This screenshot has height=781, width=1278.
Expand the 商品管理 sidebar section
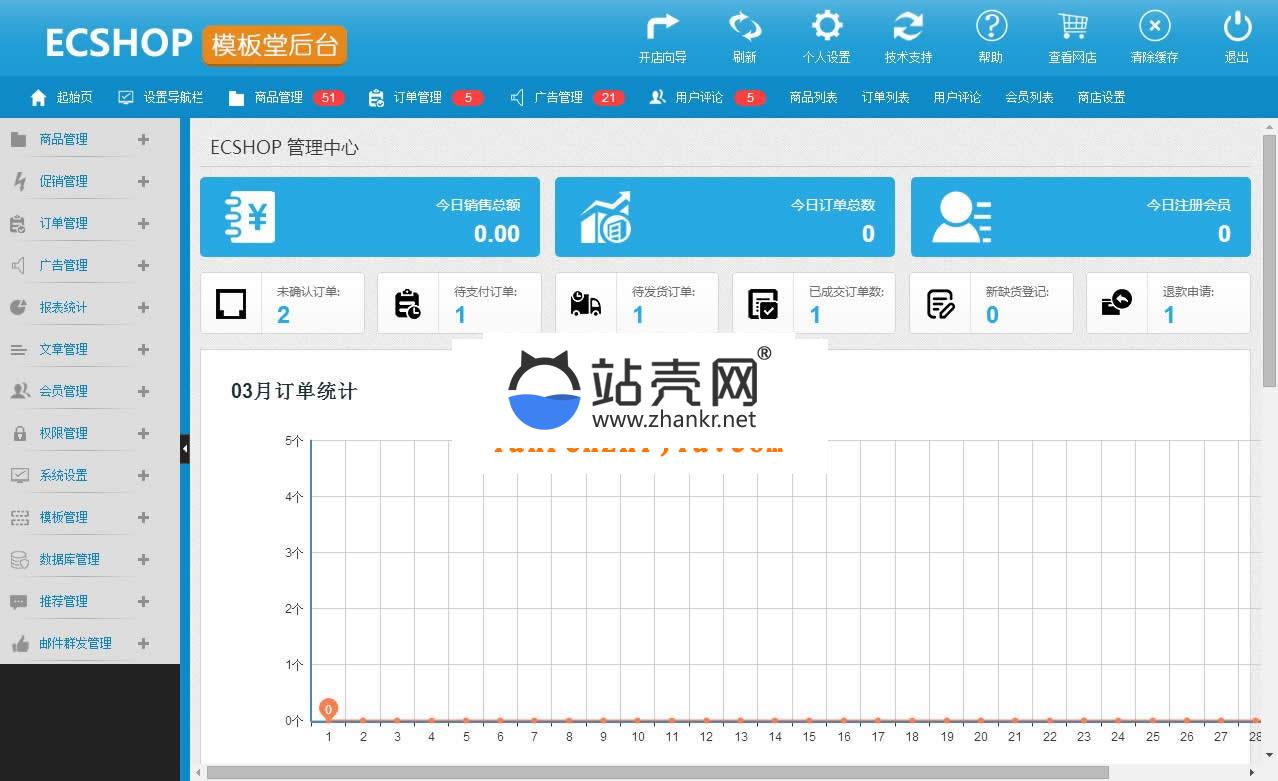coord(143,140)
